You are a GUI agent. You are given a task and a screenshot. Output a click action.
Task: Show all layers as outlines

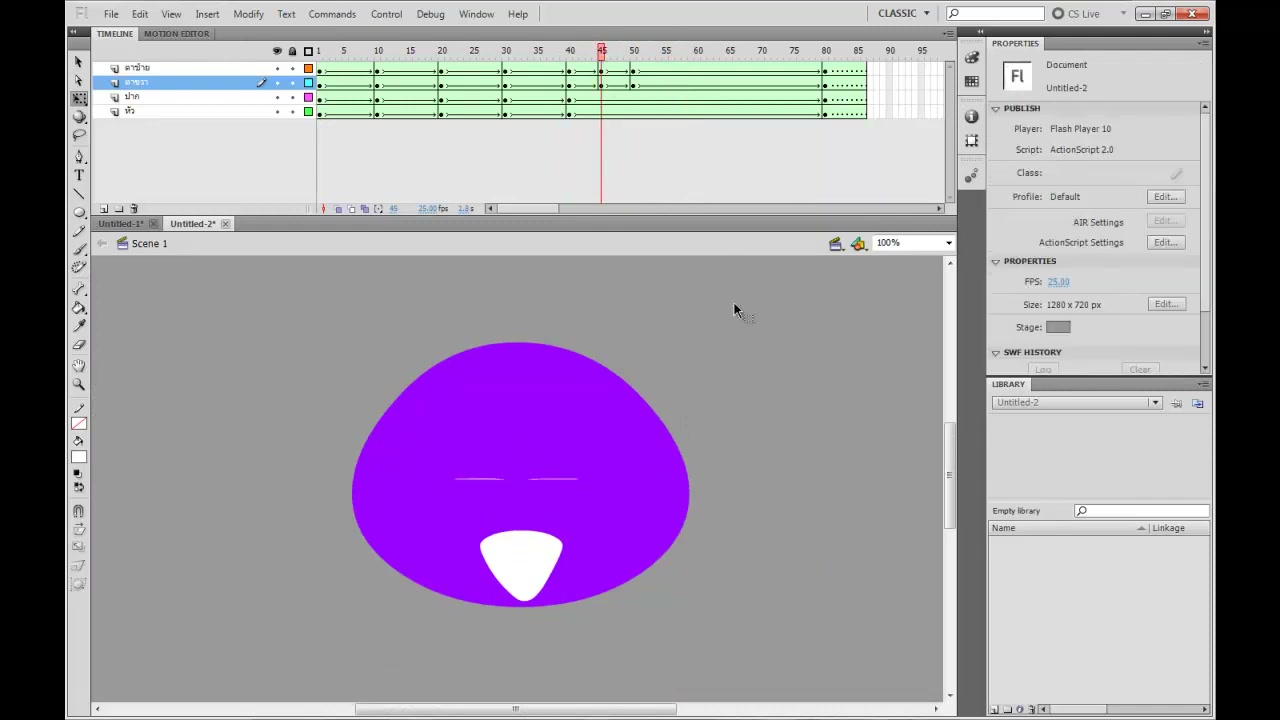point(308,51)
